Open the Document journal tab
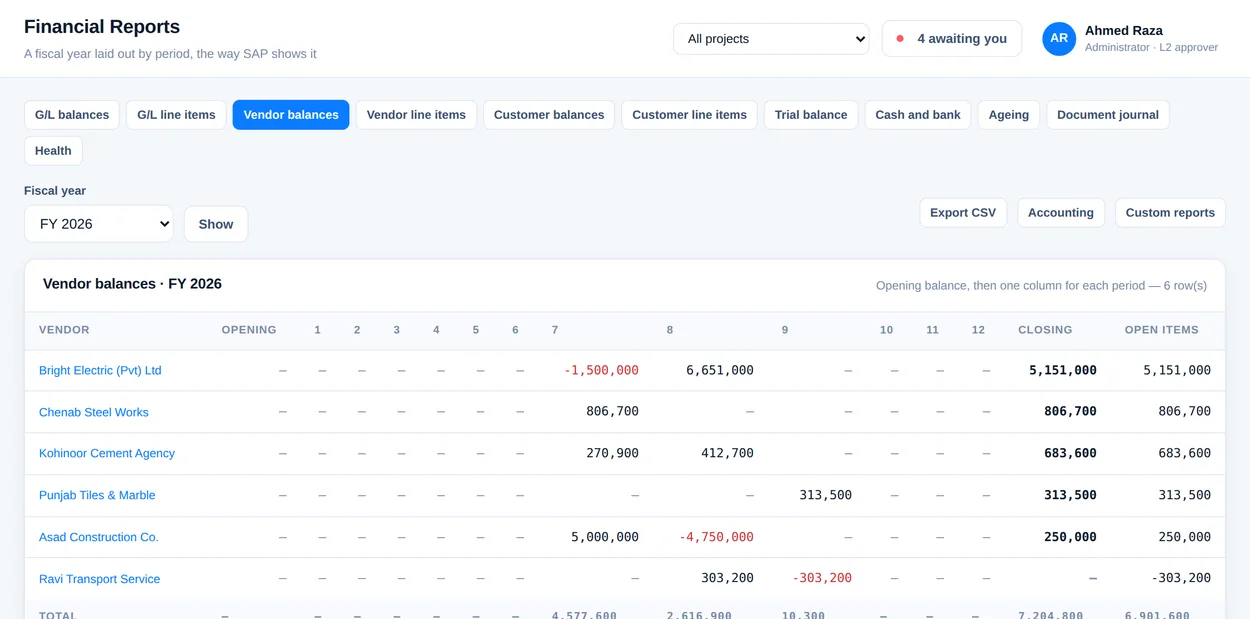This screenshot has width=1250, height=619. coord(1108,115)
